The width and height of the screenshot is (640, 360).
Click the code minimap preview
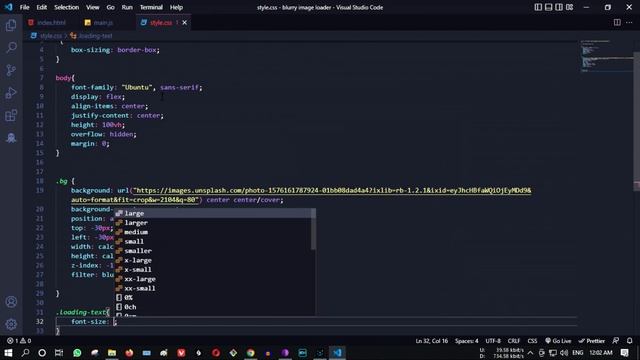607,56
